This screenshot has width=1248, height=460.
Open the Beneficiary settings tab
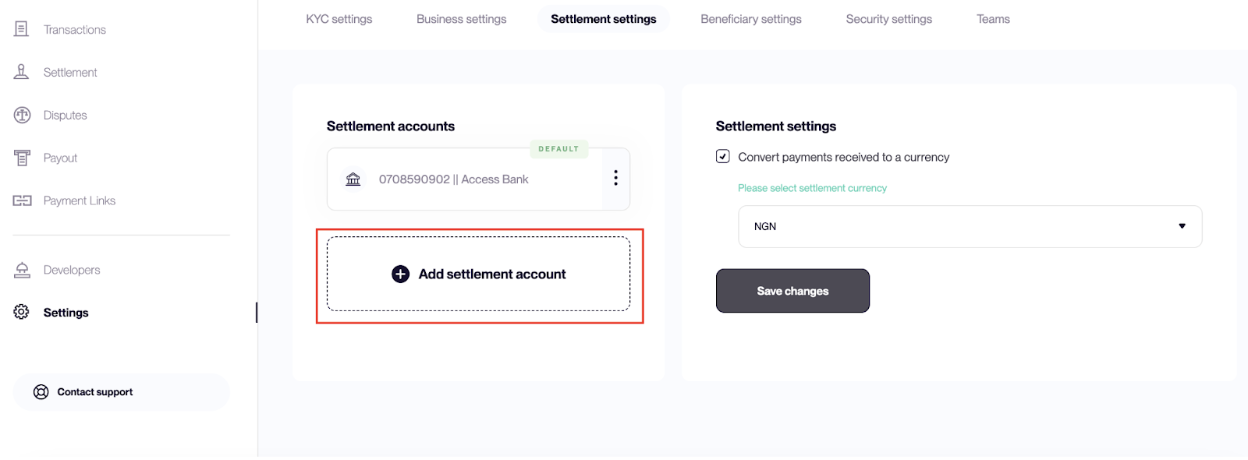tap(751, 19)
